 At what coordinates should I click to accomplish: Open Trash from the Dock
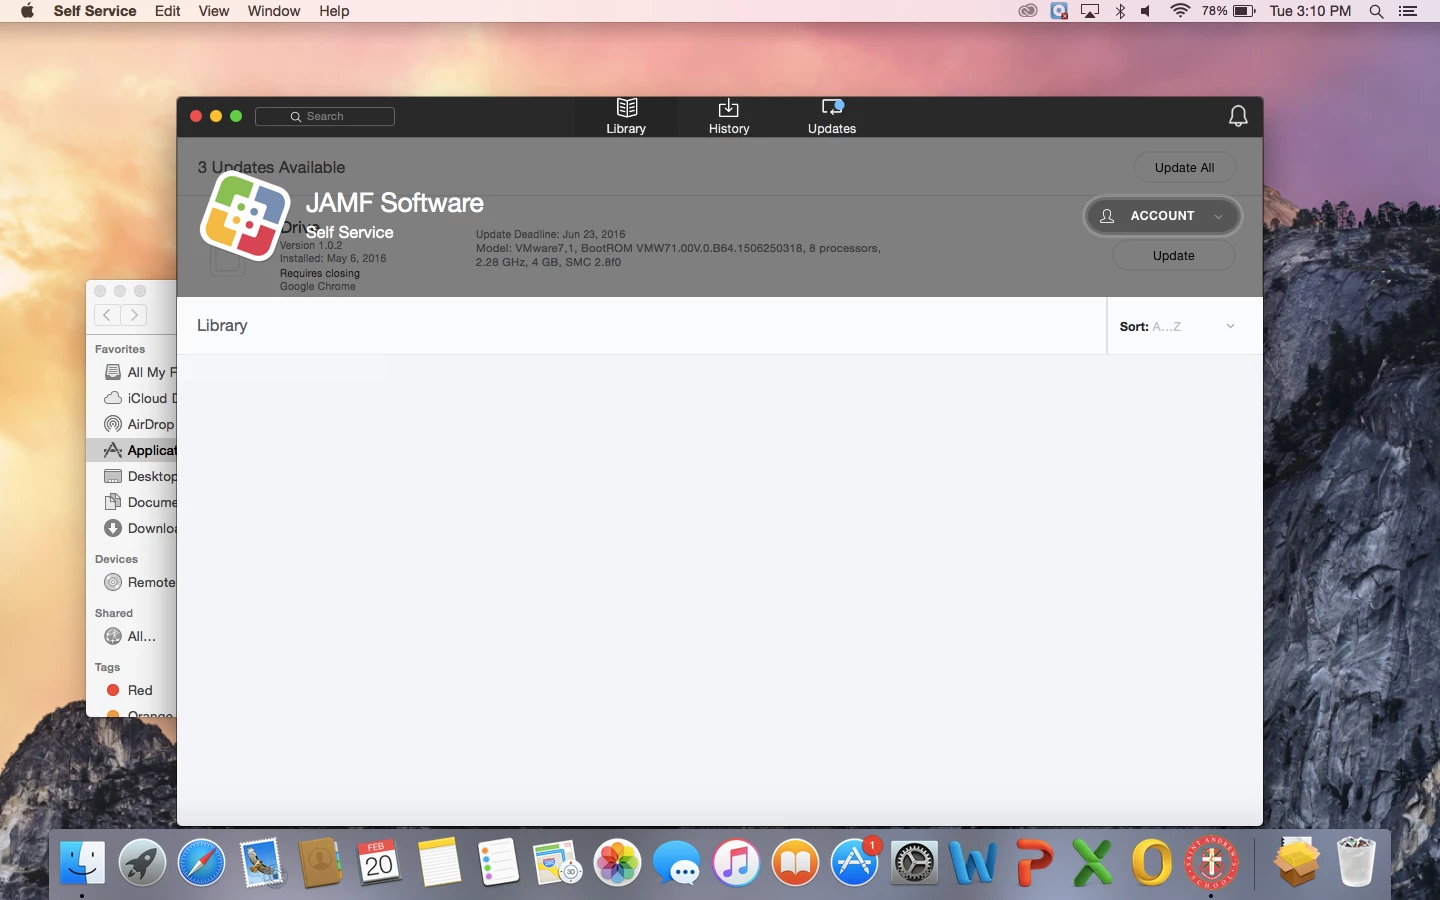coord(1356,862)
